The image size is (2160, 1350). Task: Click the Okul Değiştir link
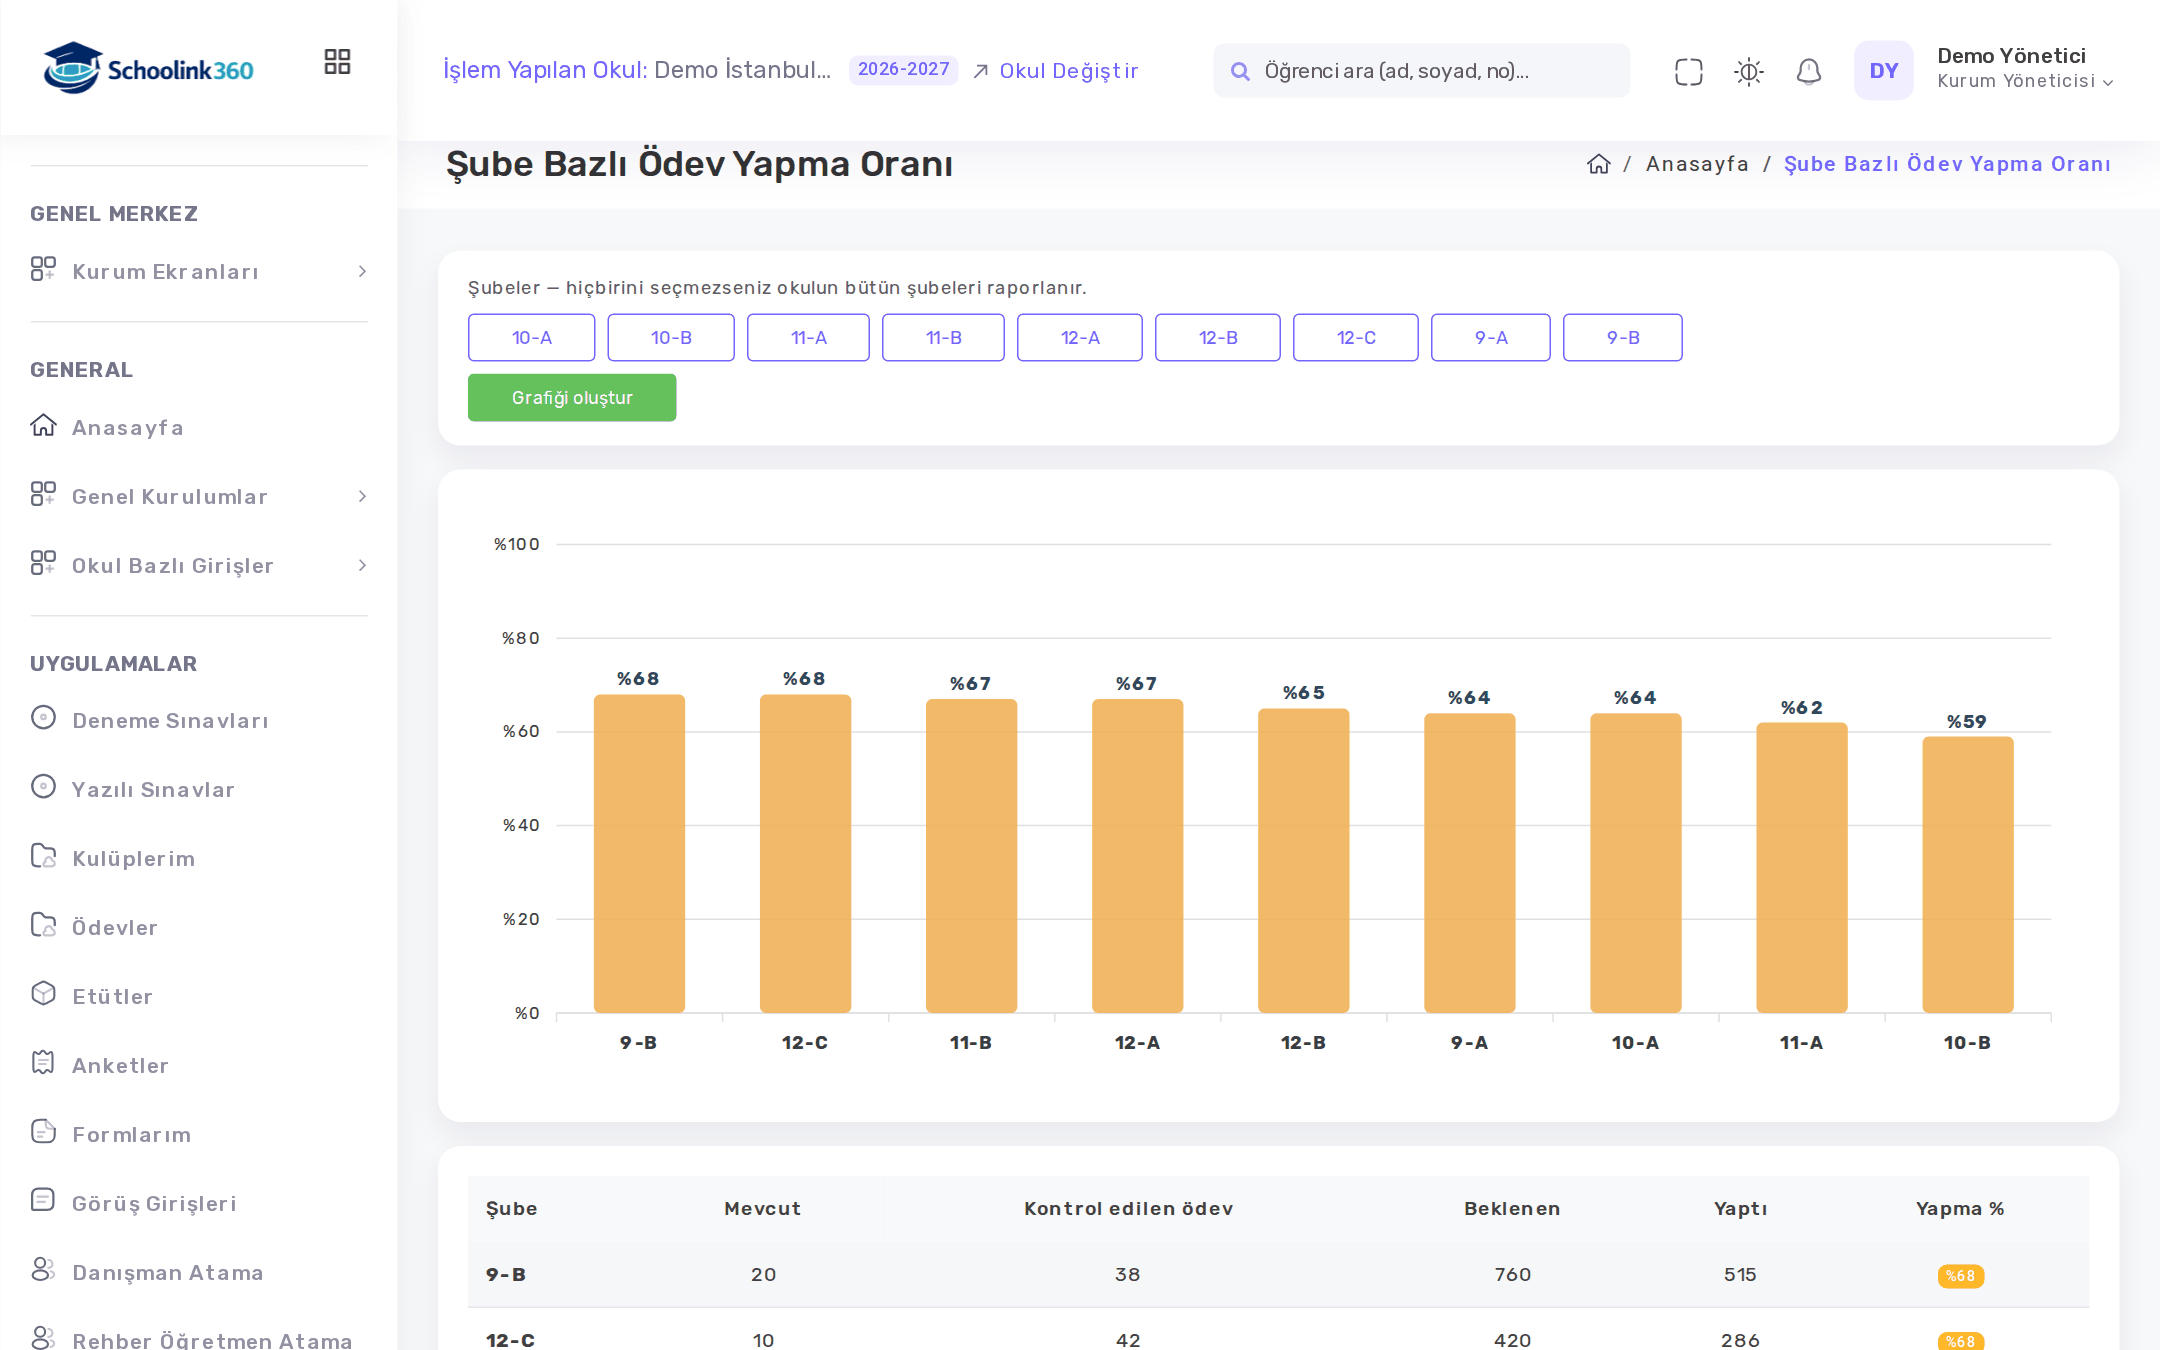[x=1055, y=71]
